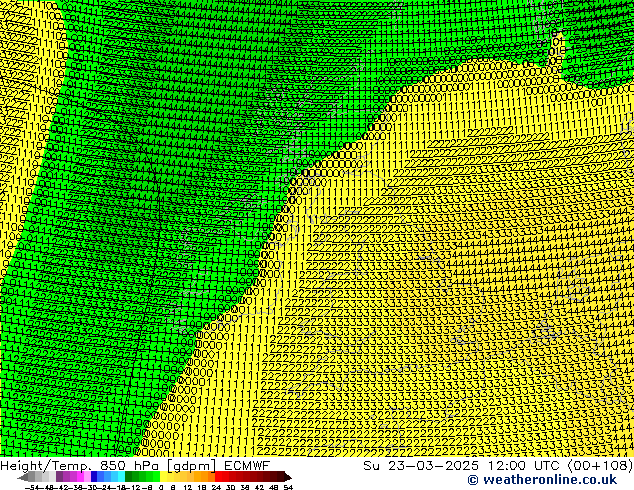
Task: Select the cyan legend swatch near -18
Action: (121, 477)
